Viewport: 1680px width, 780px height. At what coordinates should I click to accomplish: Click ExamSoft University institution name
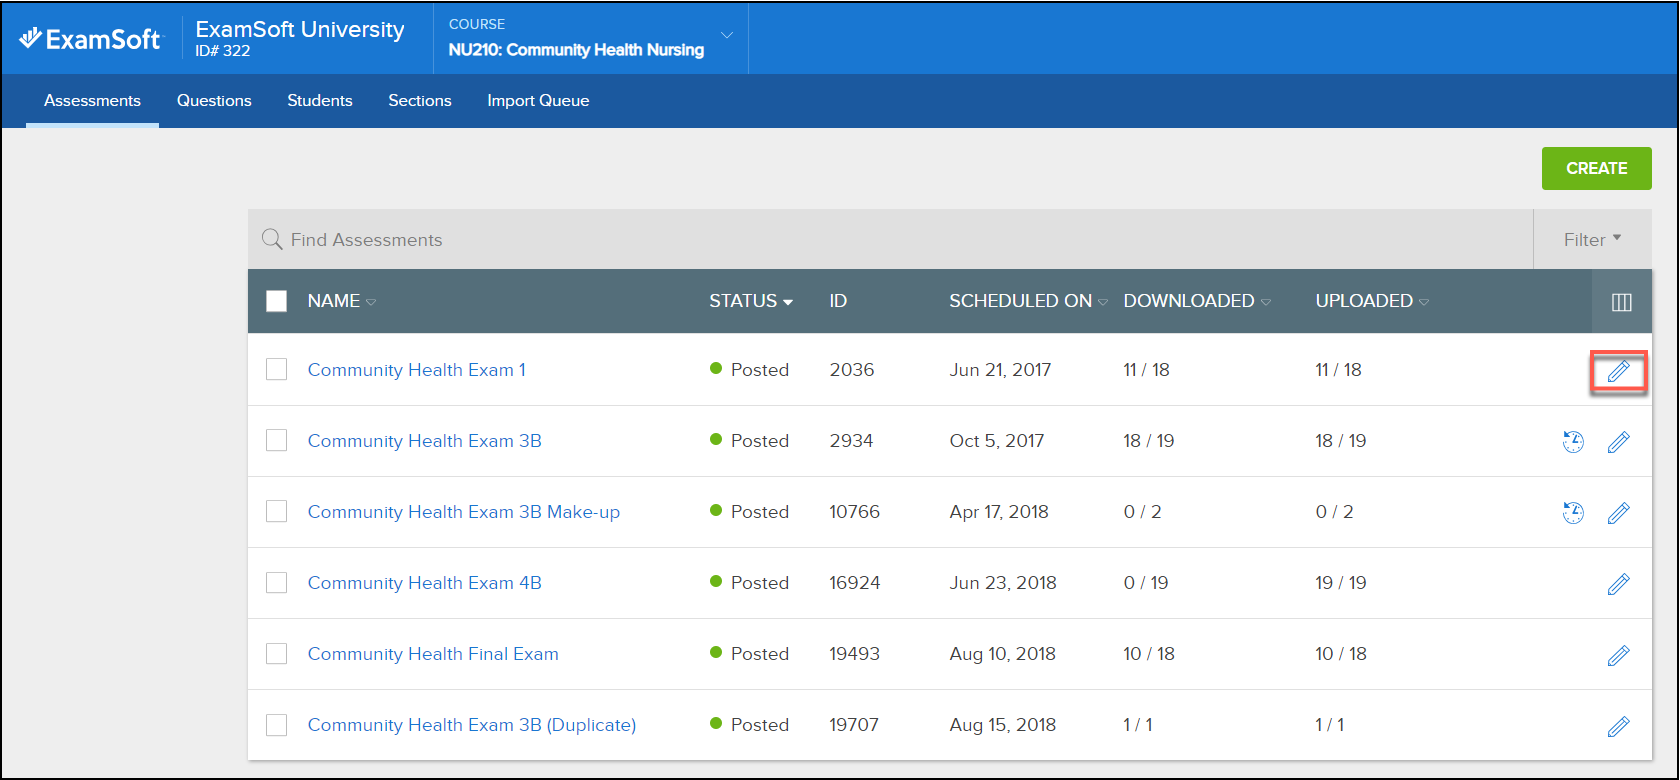point(300,29)
